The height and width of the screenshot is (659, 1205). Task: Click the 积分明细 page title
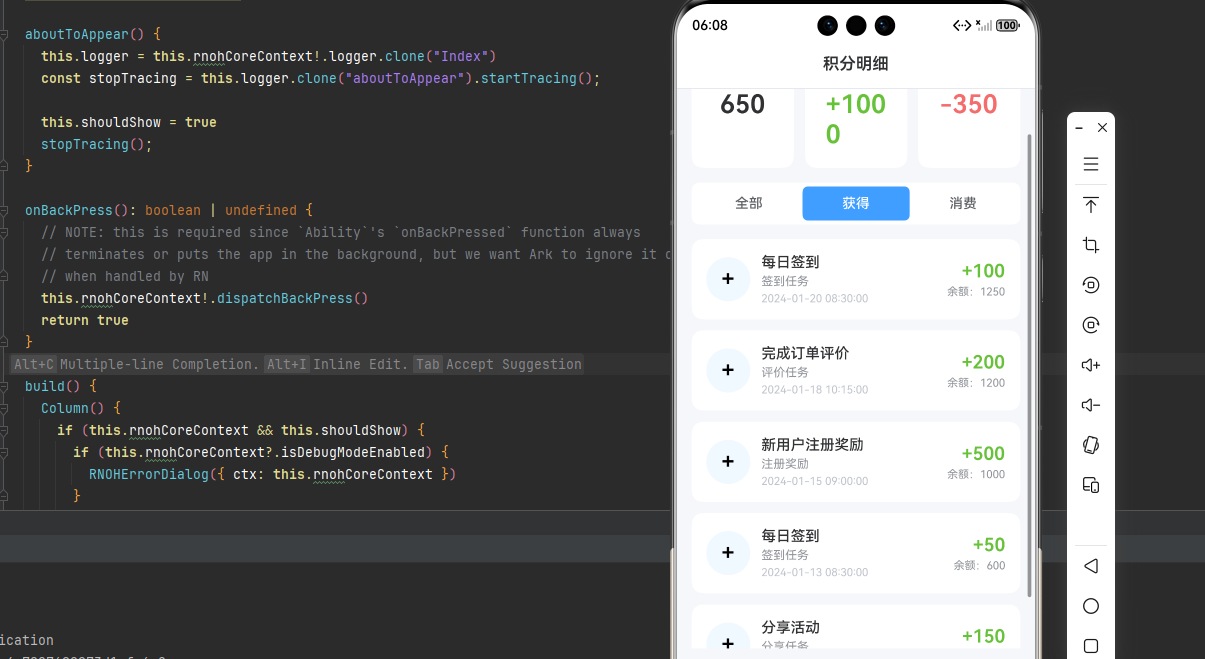[856, 64]
